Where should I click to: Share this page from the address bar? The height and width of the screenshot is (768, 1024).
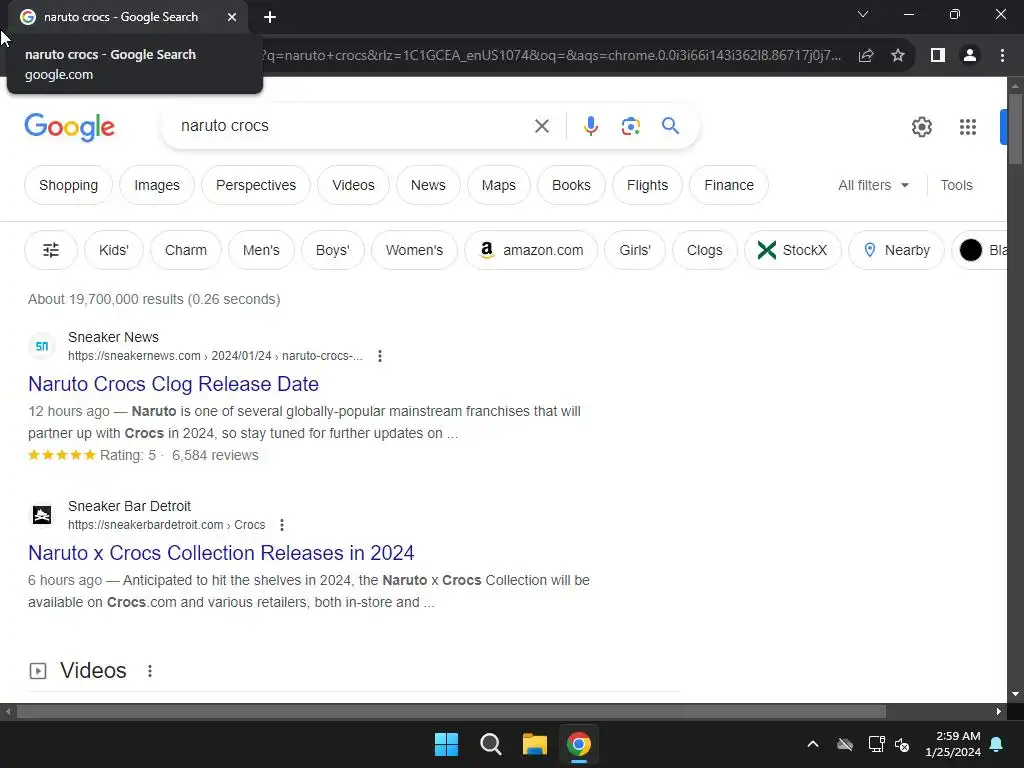[866, 56]
